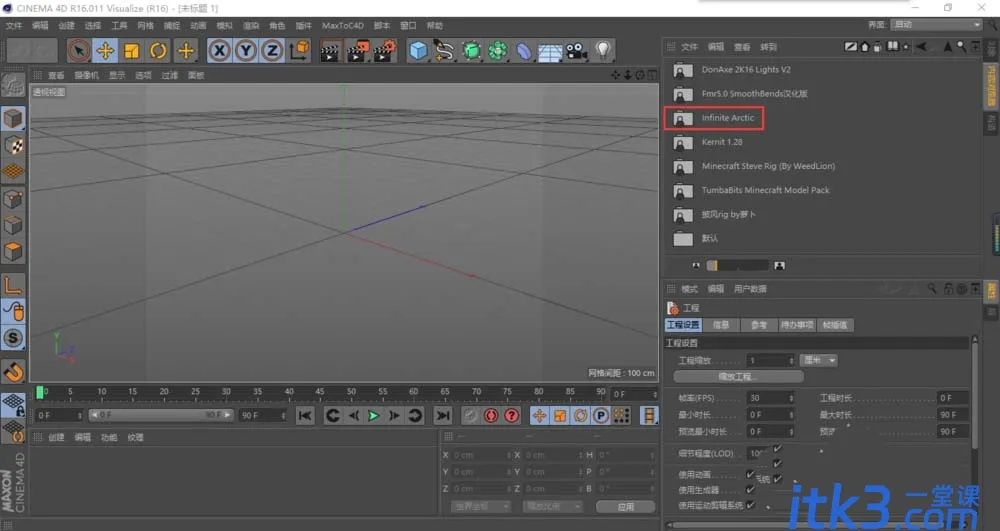Click the timeline preview range slider
This screenshot has height=531, width=1000.
tap(161, 415)
